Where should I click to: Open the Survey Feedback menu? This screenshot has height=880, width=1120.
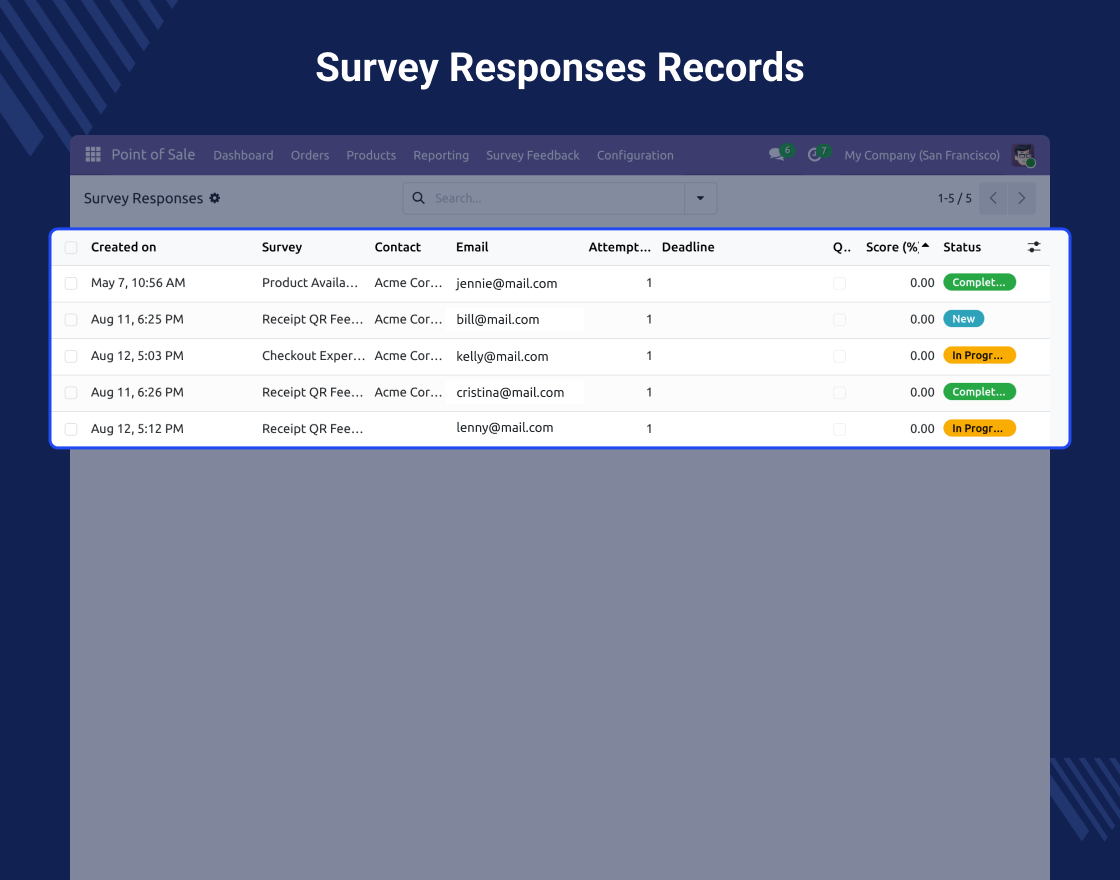pos(533,155)
